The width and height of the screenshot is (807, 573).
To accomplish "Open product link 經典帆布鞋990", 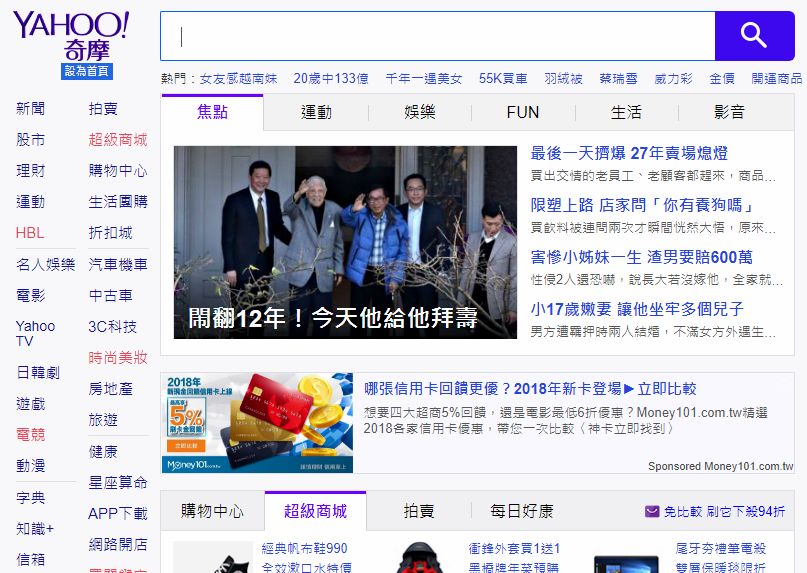I will pyautogui.click(x=305, y=549).
